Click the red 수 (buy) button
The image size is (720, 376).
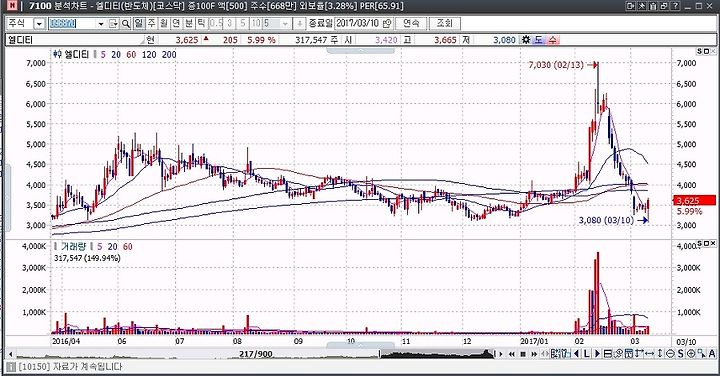552,40
